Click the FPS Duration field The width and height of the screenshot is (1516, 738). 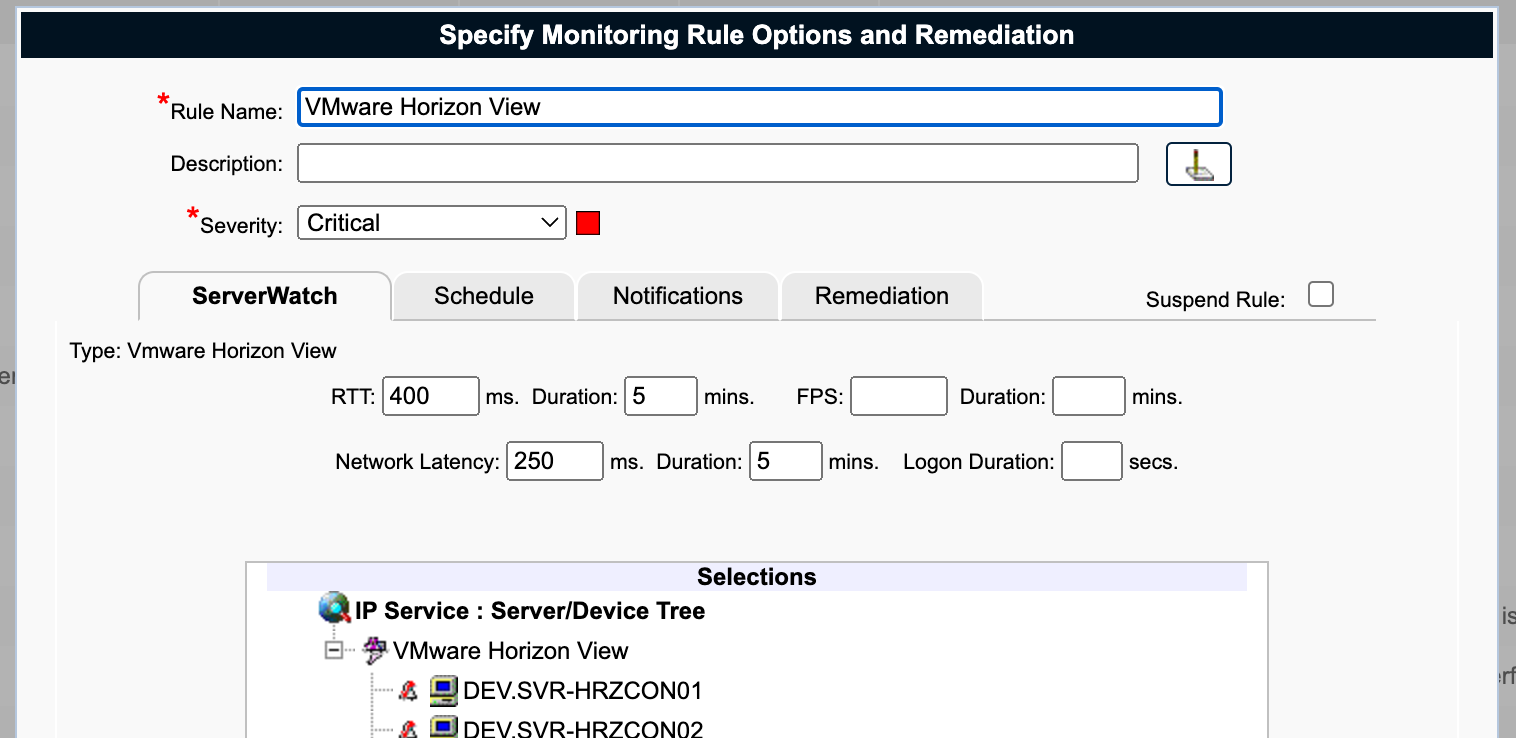pyautogui.click(x=1089, y=396)
